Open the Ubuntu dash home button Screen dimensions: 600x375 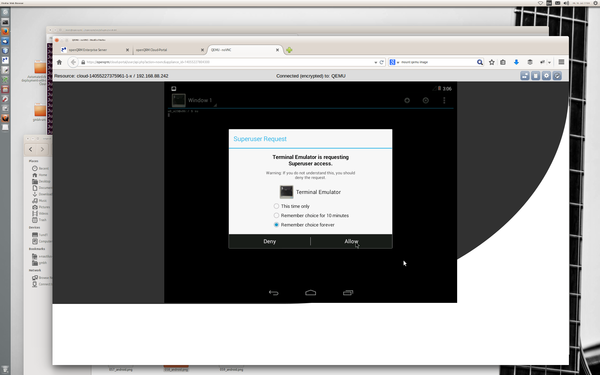click(x=5, y=12)
